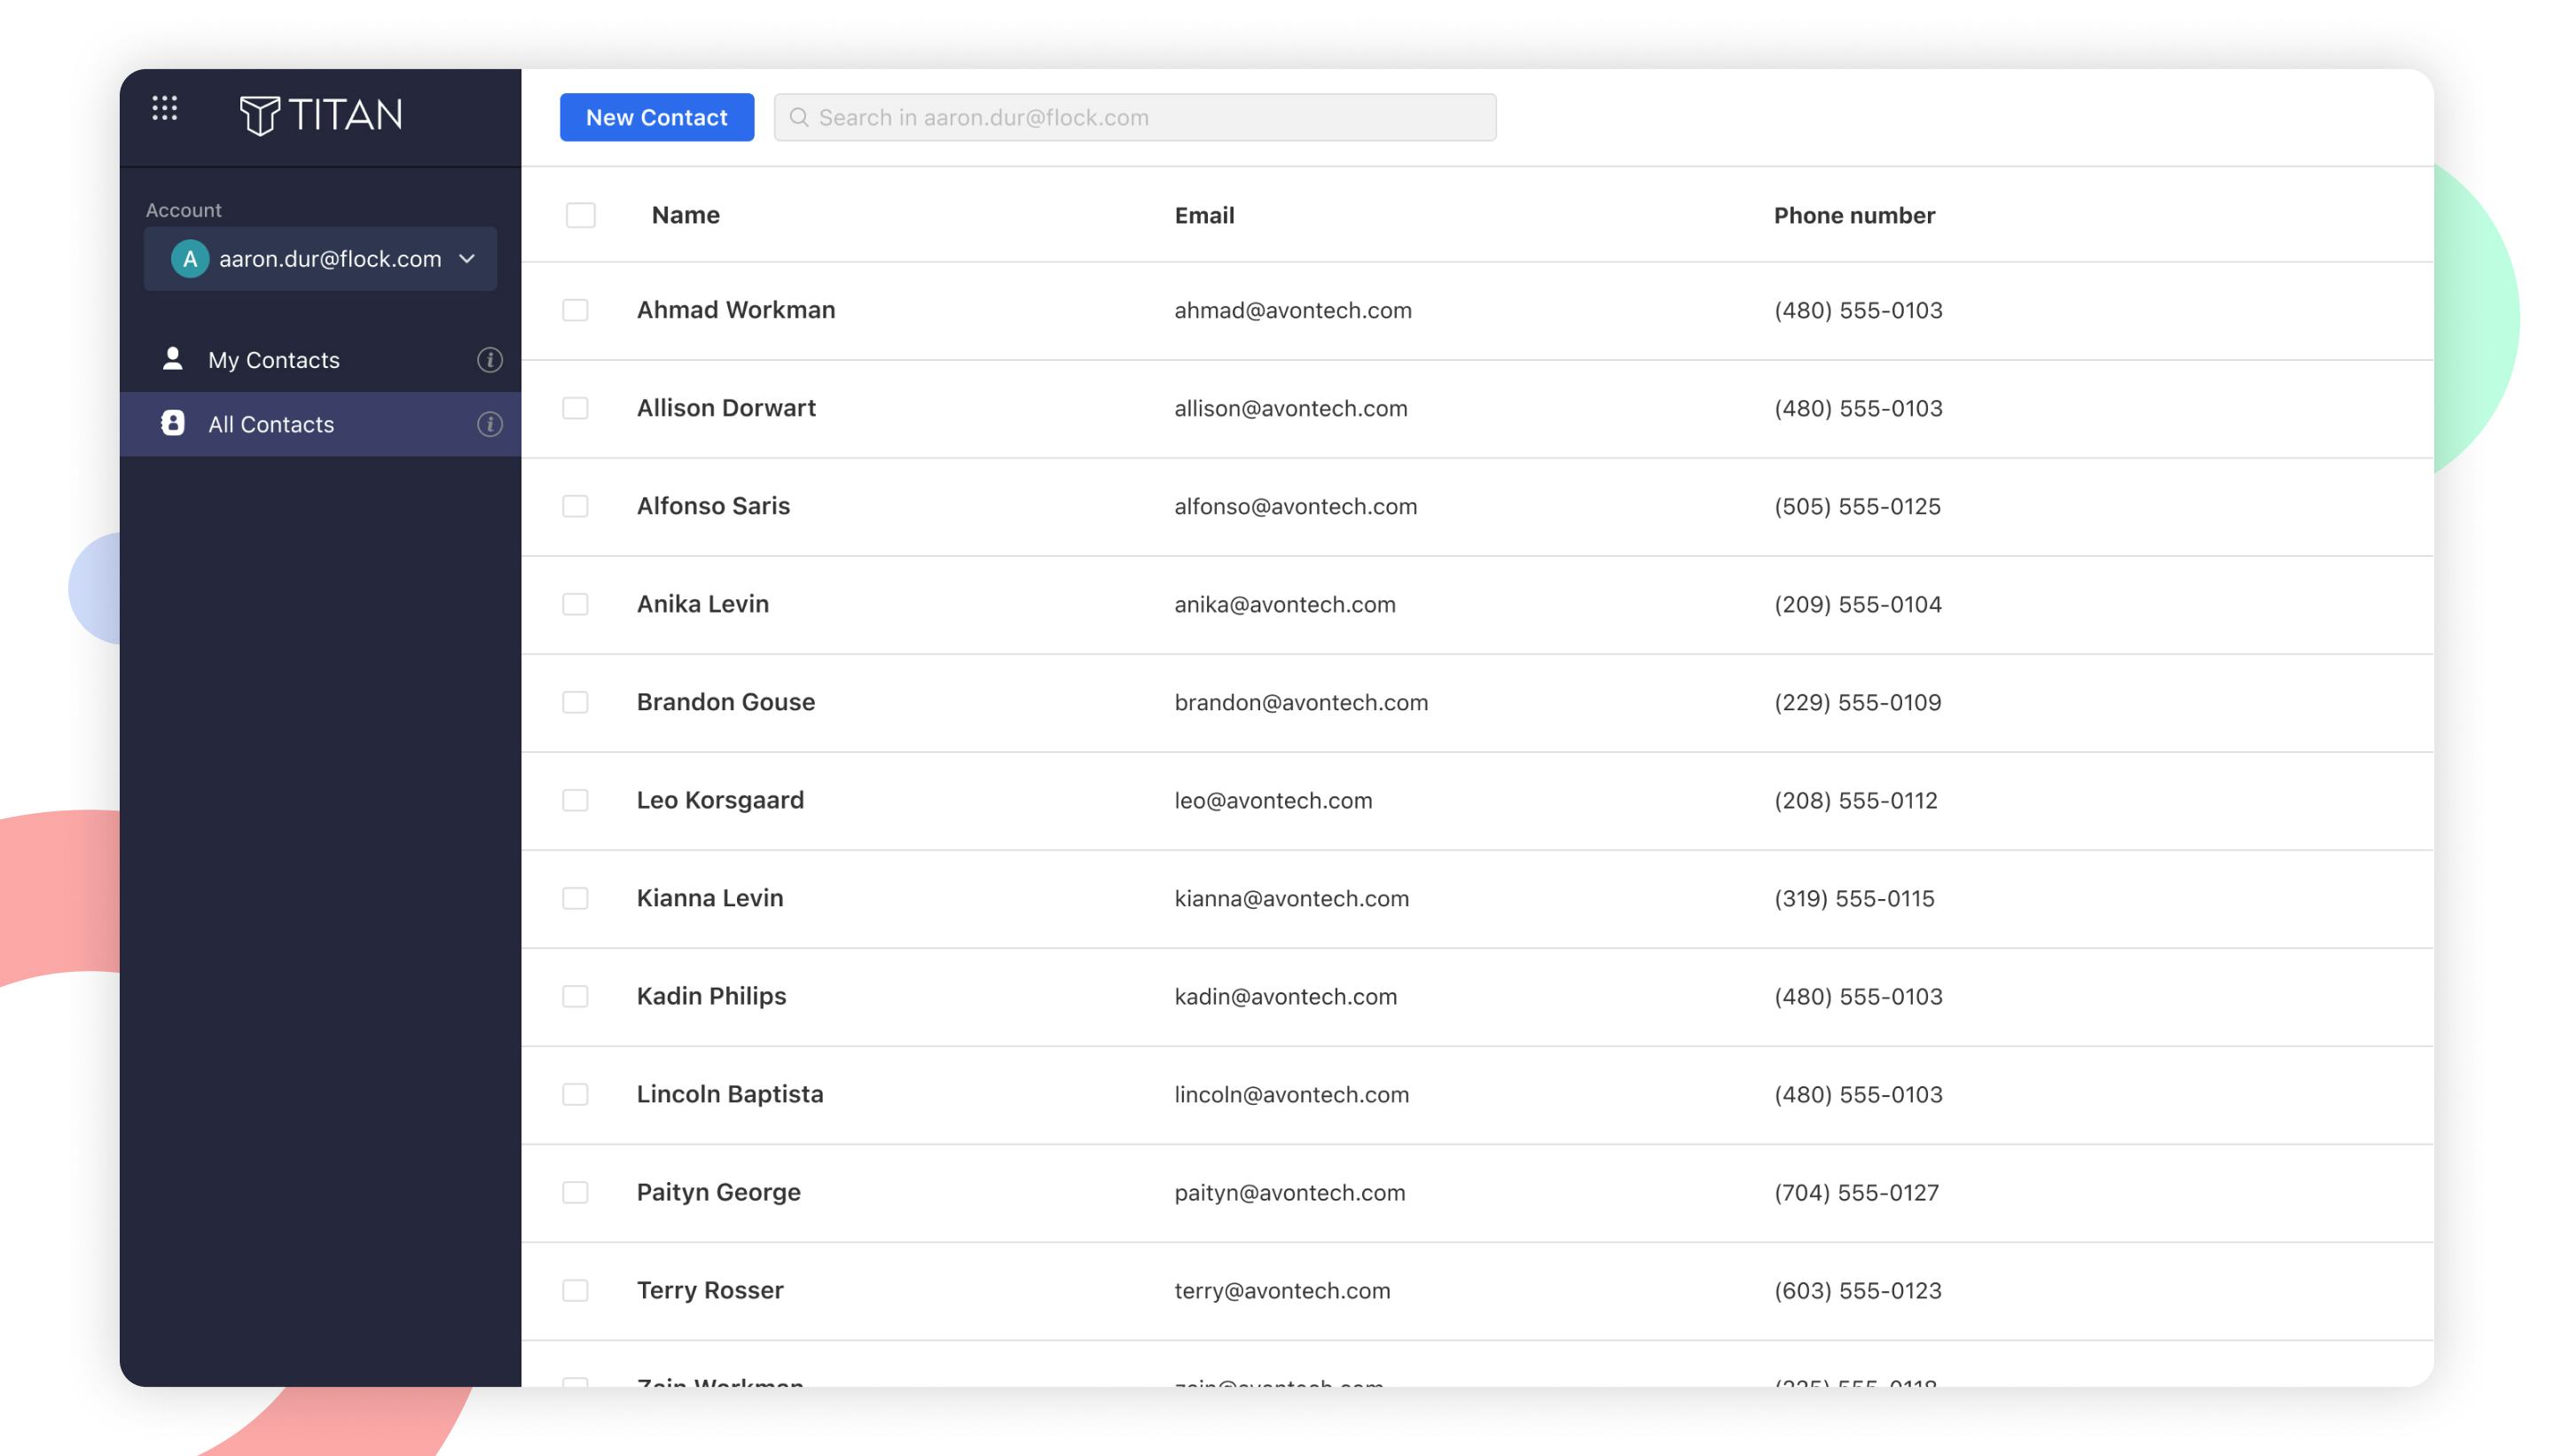Open email link allison@avontech.com
2554x1456 pixels.
point(1290,408)
